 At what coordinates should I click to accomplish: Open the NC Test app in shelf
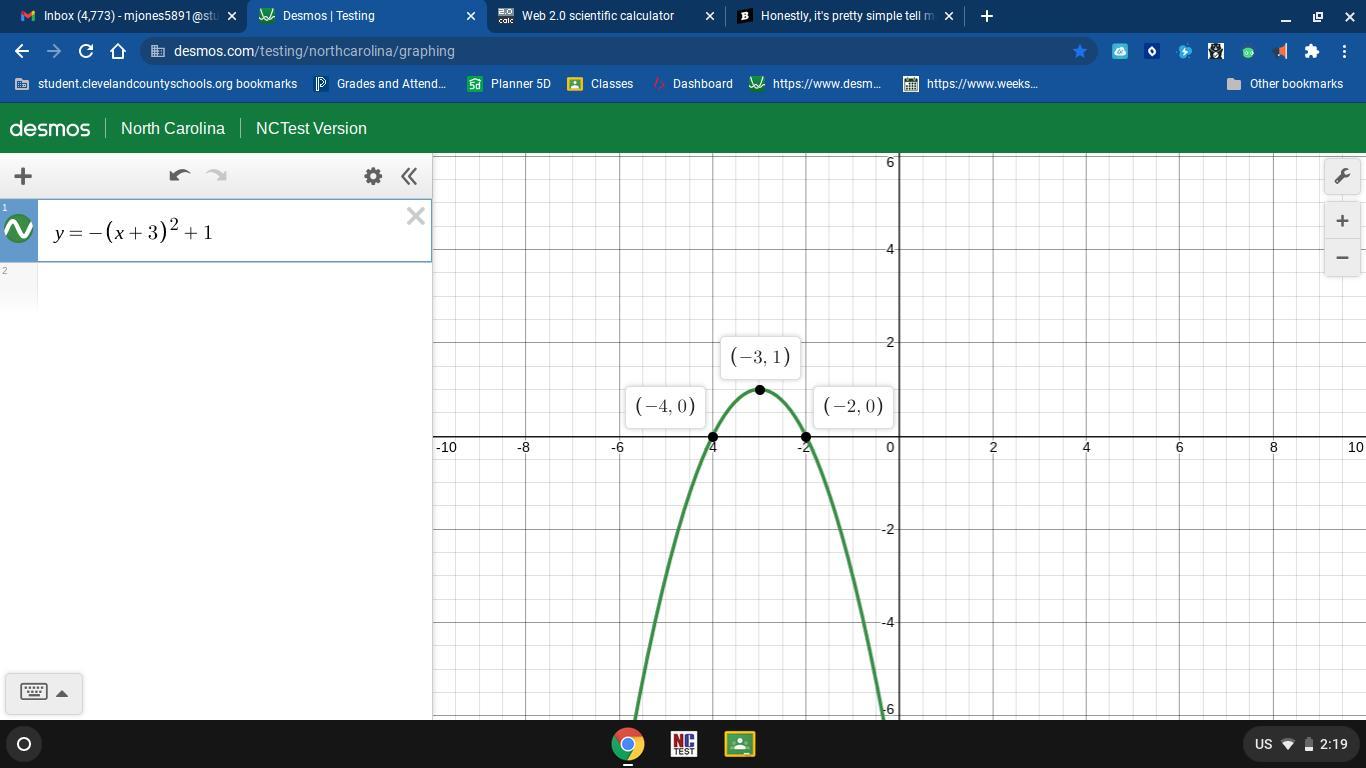[x=684, y=744]
